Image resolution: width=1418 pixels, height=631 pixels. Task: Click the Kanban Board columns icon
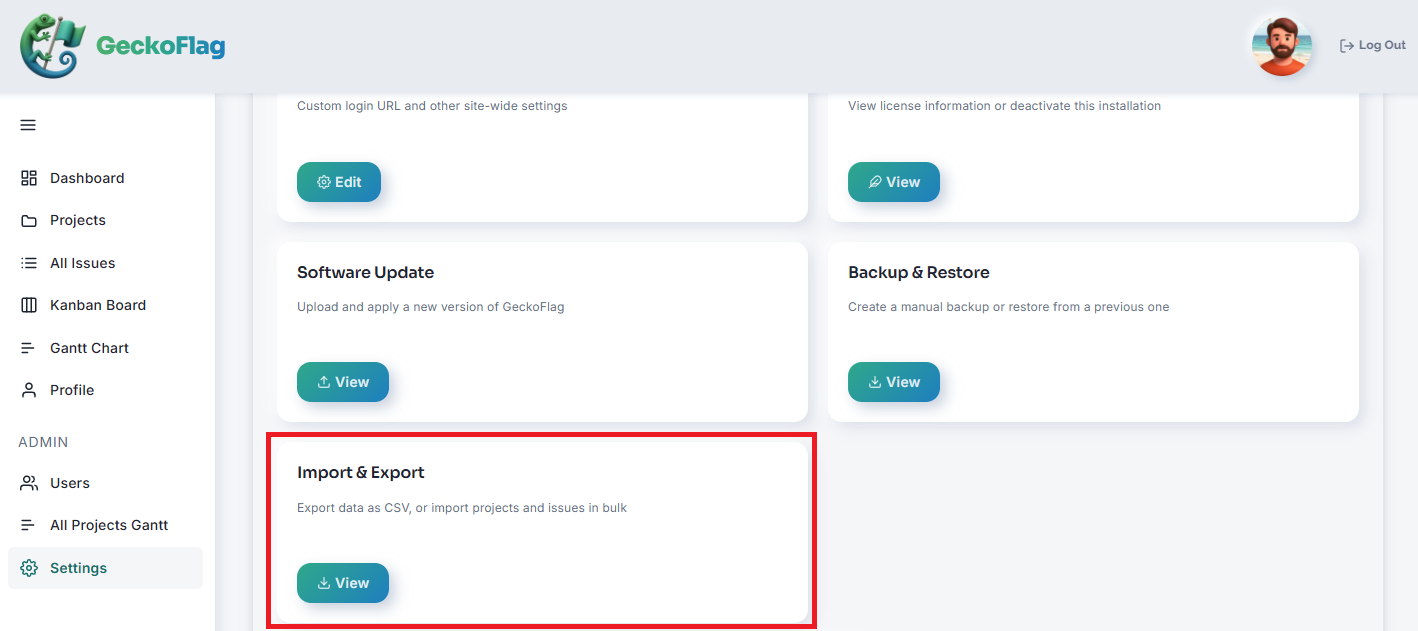tap(29, 305)
